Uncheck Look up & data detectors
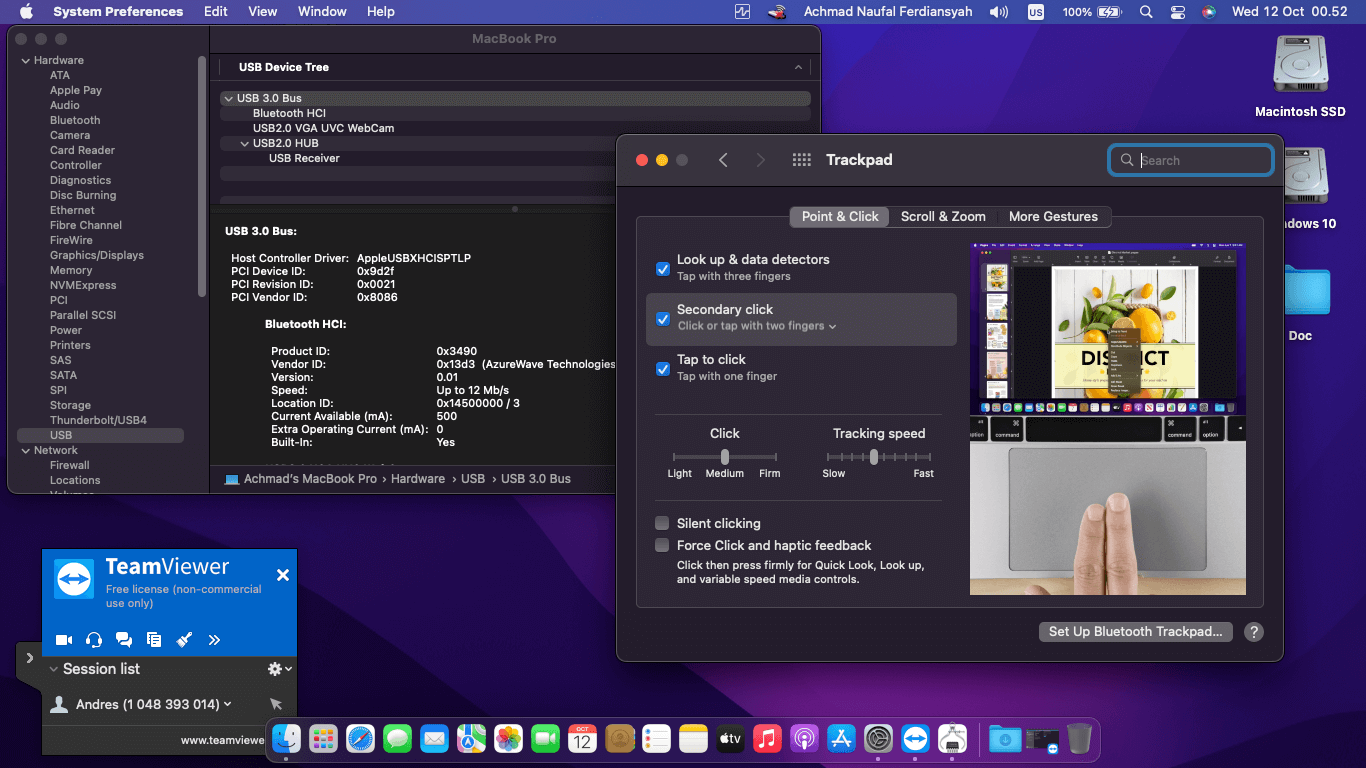 (x=662, y=269)
